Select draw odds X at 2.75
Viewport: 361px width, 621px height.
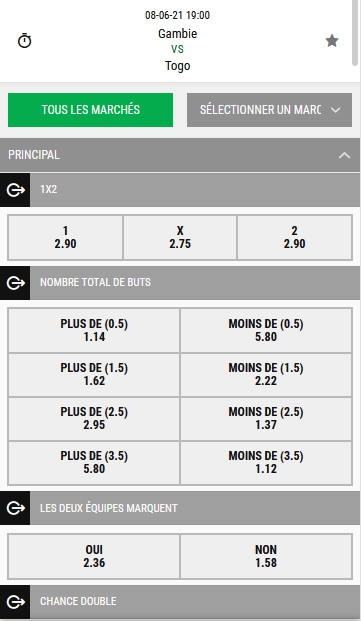tap(180, 238)
